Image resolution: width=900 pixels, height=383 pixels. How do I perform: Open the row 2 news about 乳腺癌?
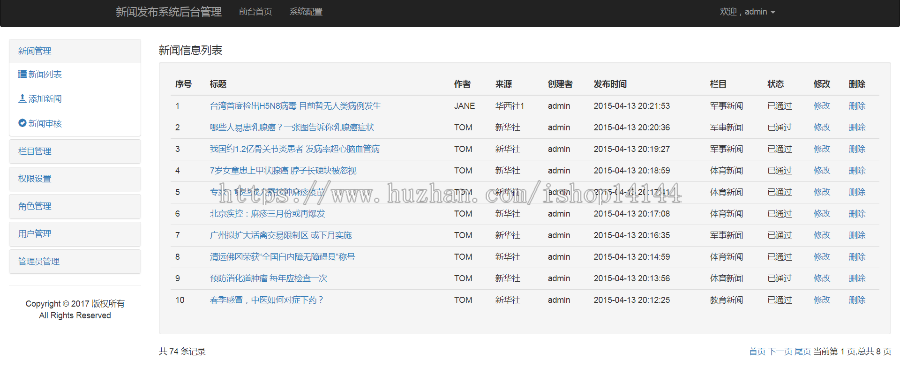292,127
